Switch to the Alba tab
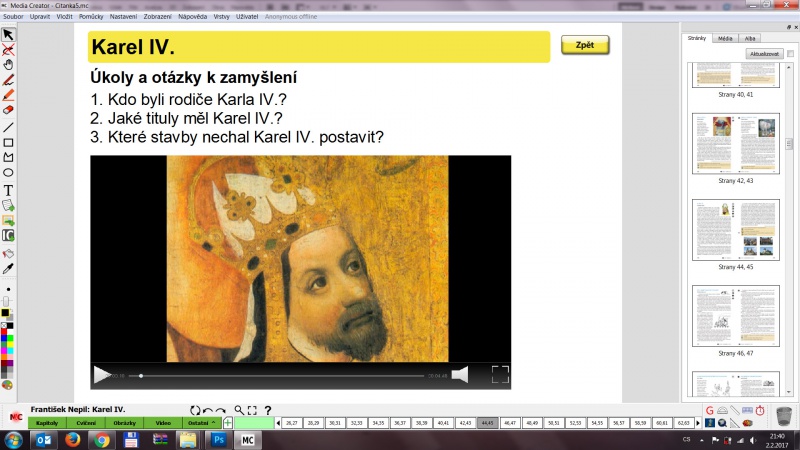This screenshot has height=450, width=800. click(749, 38)
